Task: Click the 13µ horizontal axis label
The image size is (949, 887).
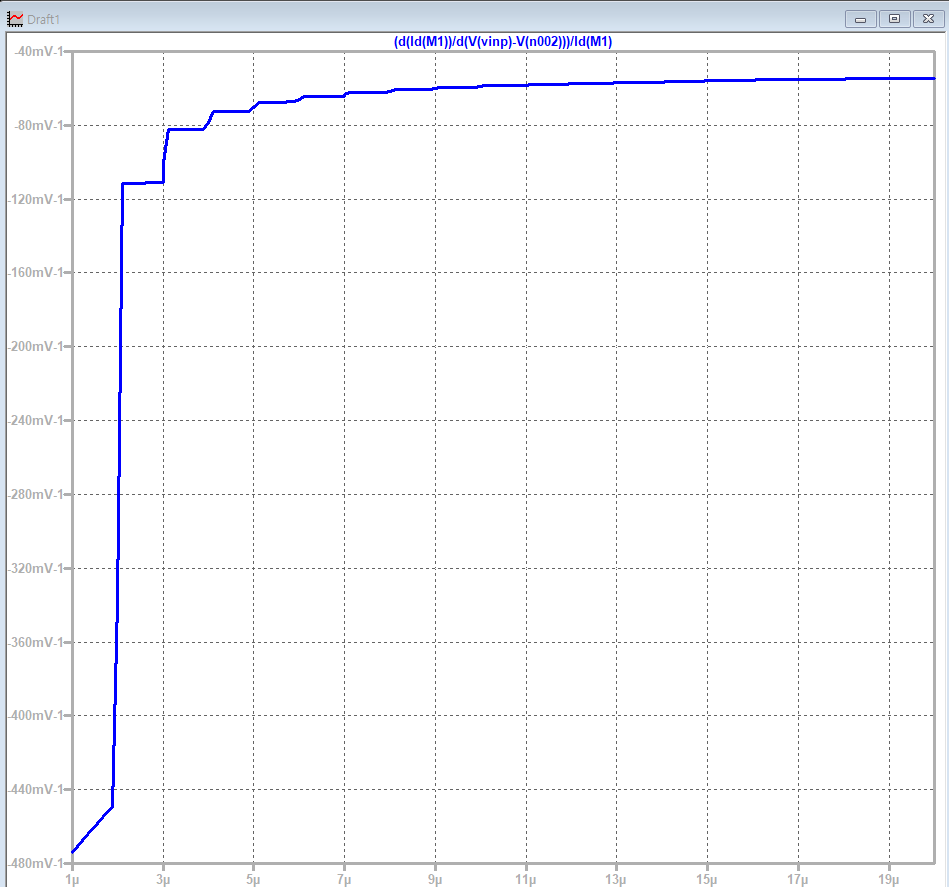Action: click(616, 880)
